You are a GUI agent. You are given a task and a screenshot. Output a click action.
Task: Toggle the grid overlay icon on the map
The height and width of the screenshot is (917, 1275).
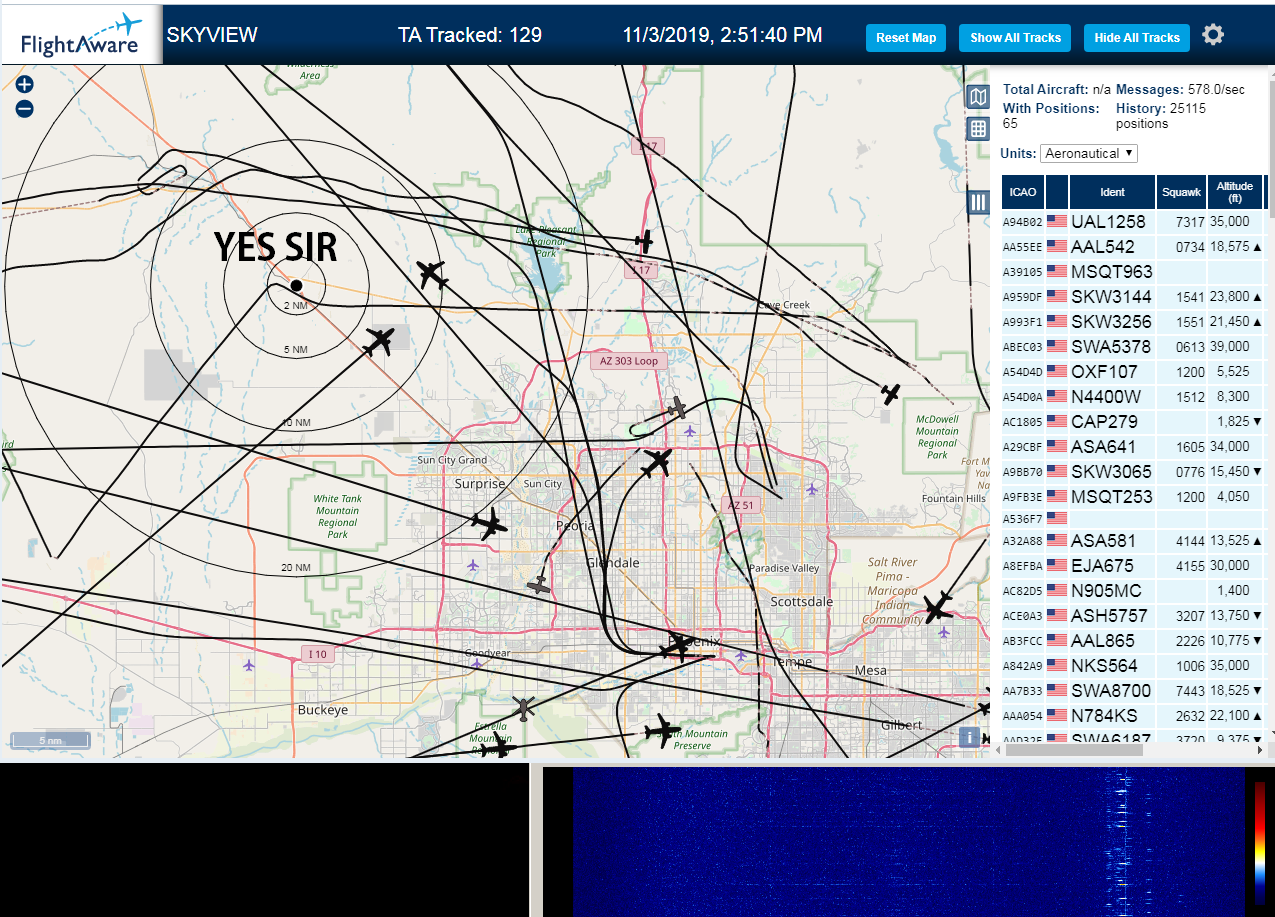pos(978,128)
